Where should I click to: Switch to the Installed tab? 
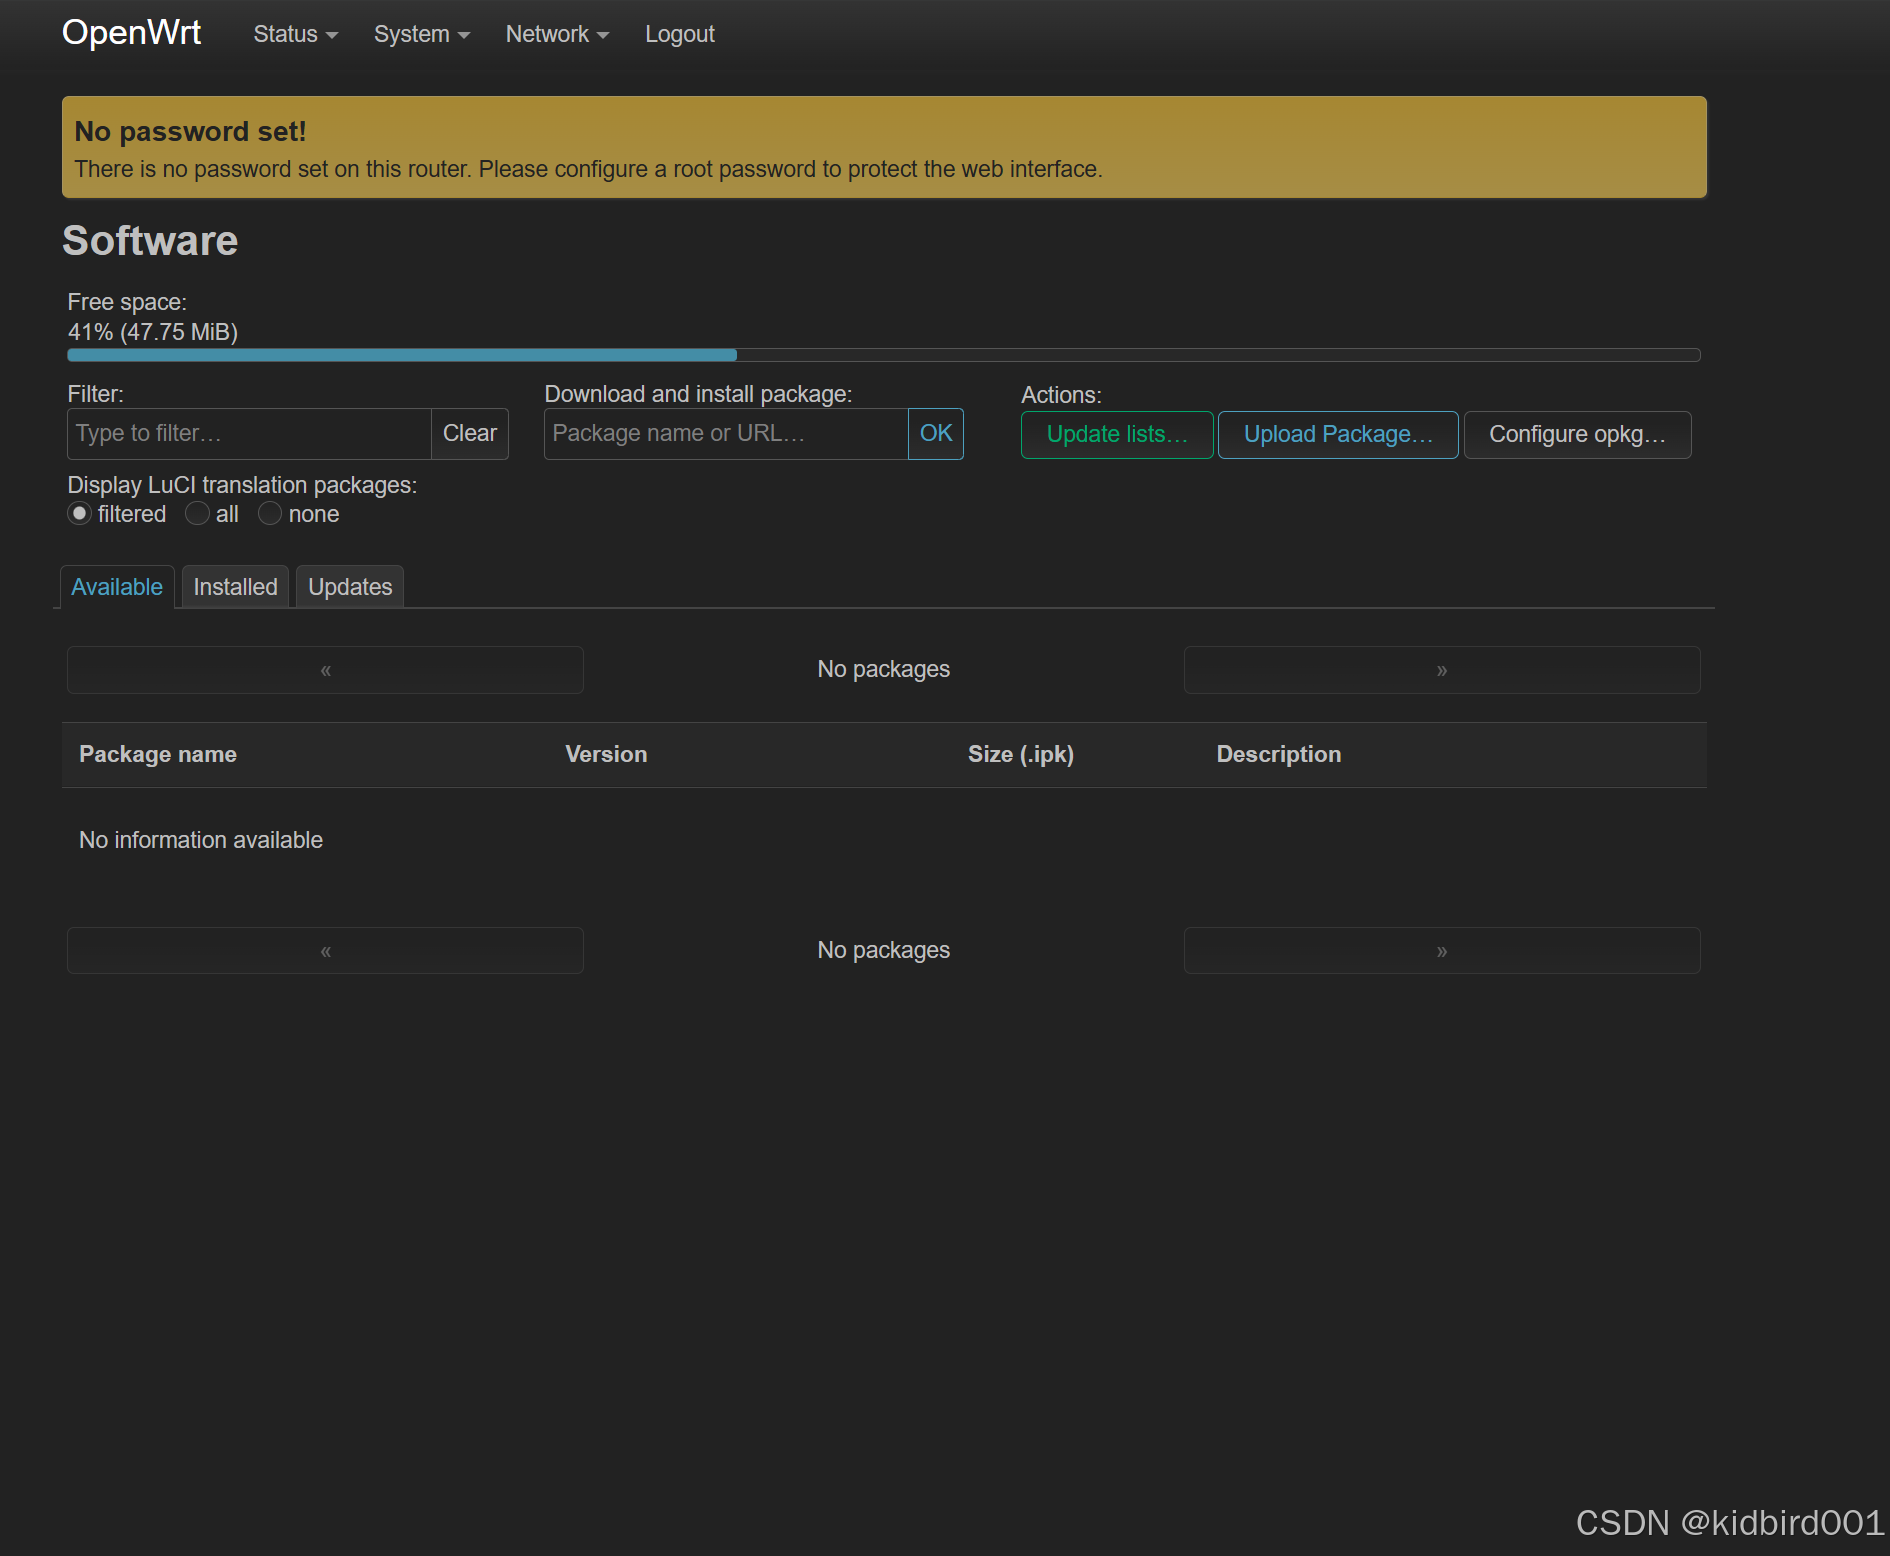235,587
